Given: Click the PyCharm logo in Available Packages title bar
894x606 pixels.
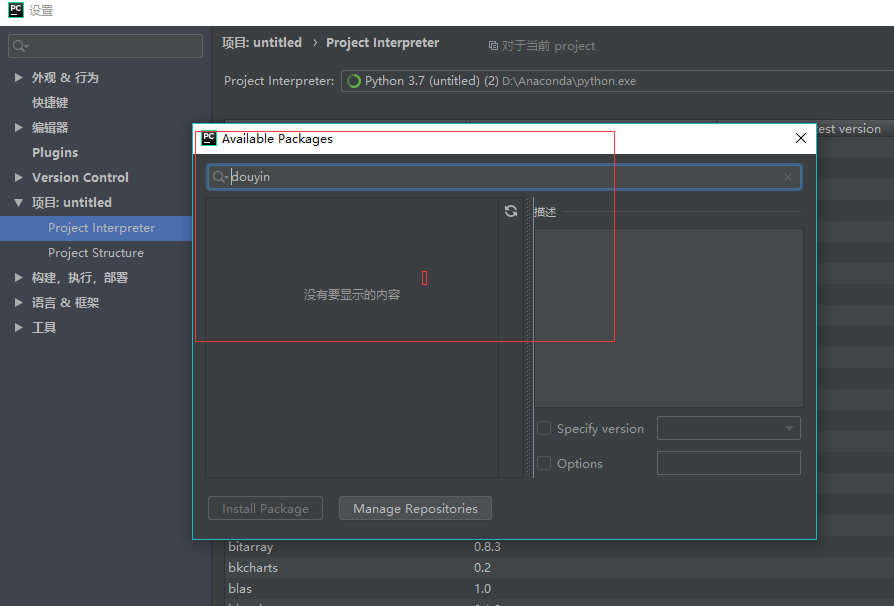Looking at the screenshot, I should point(208,139).
